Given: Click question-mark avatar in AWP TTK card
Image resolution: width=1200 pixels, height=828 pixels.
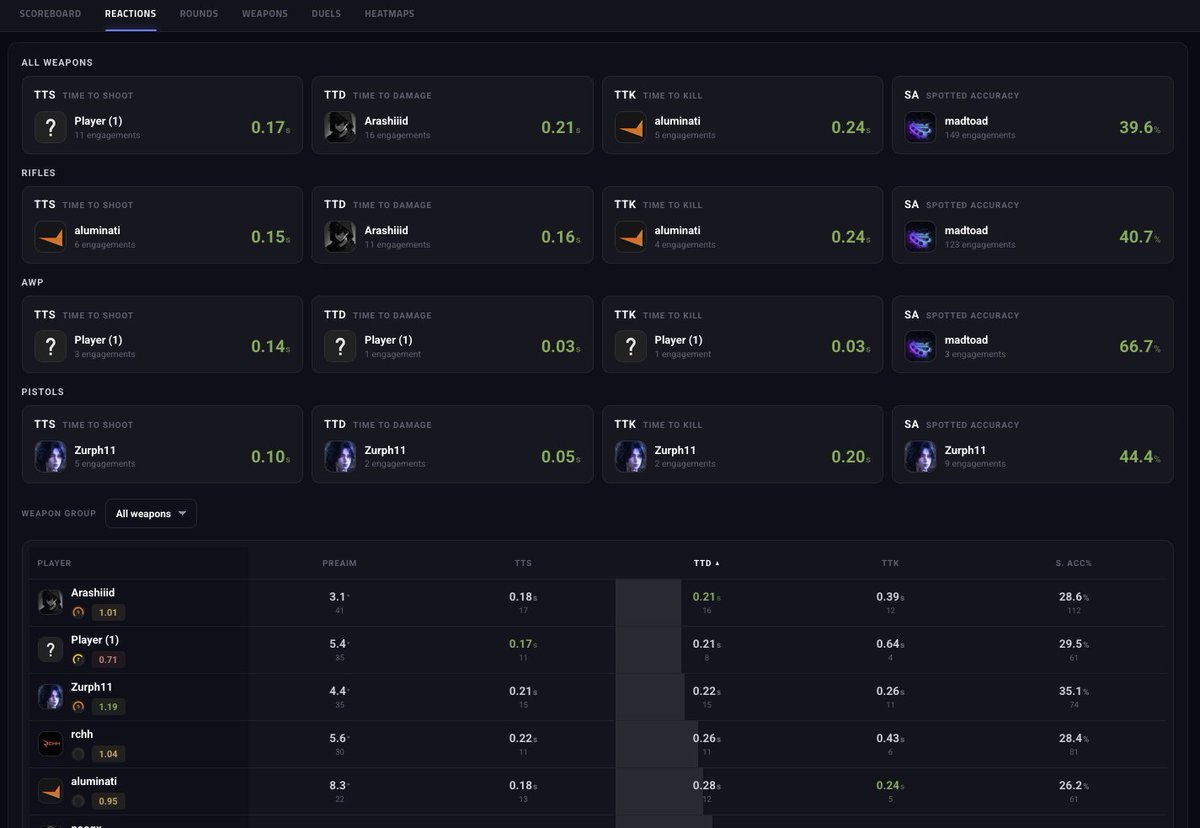Looking at the screenshot, I should point(630,346).
